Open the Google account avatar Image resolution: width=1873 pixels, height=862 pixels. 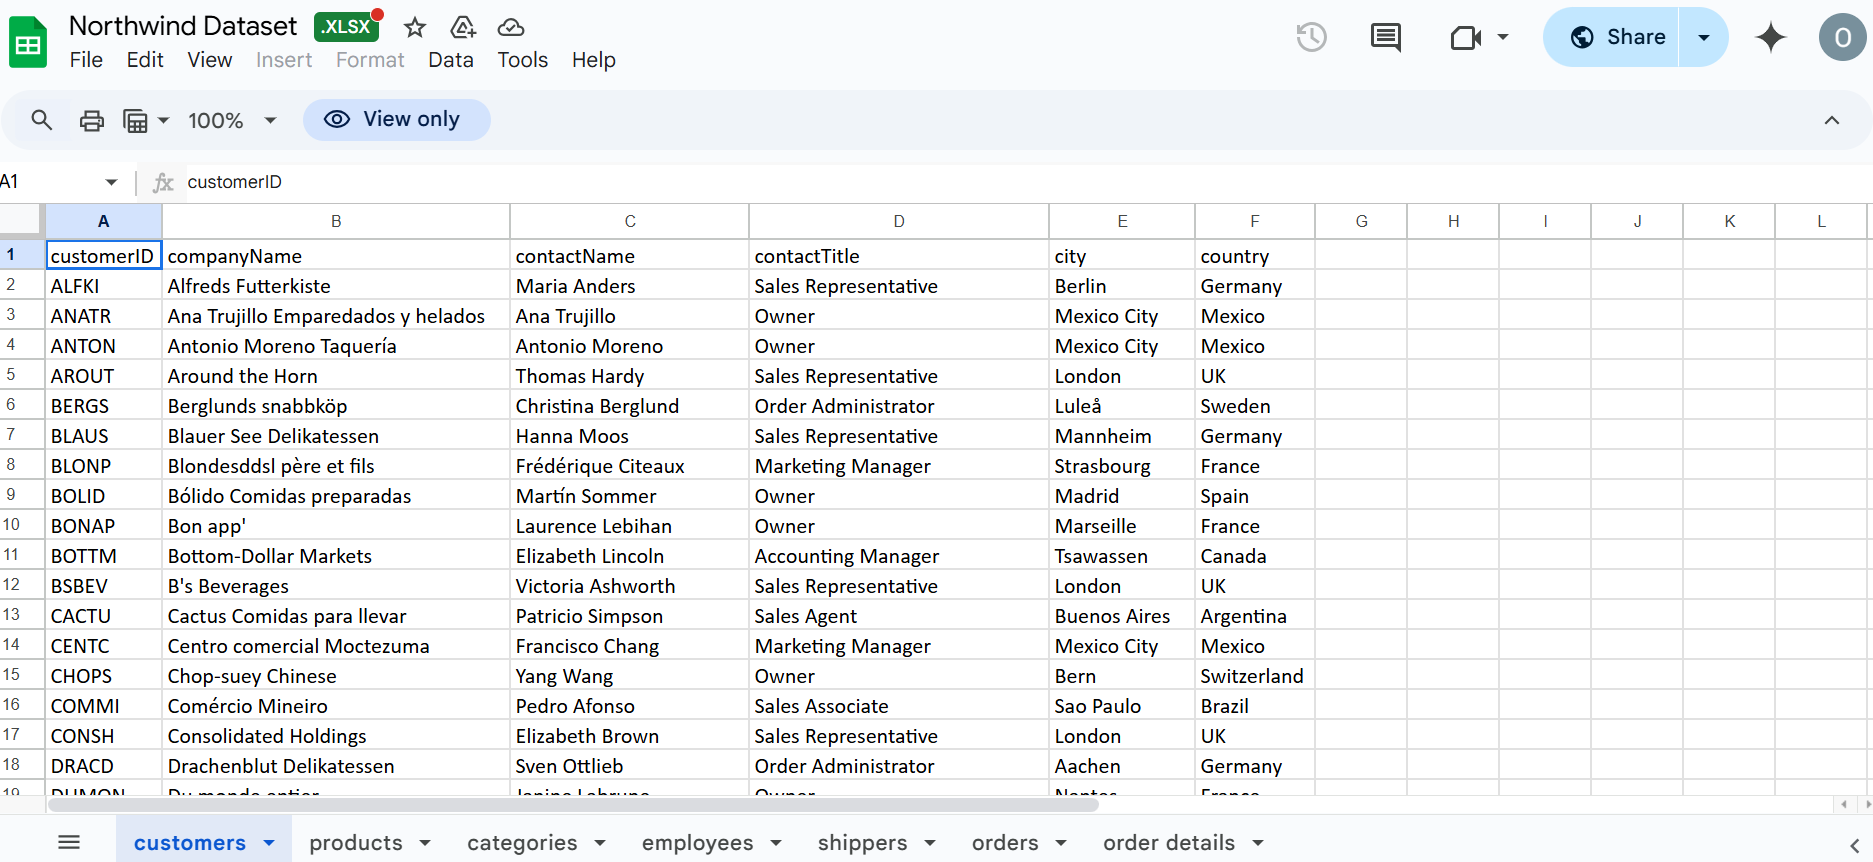pyautogui.click(x=1842, y=37)
